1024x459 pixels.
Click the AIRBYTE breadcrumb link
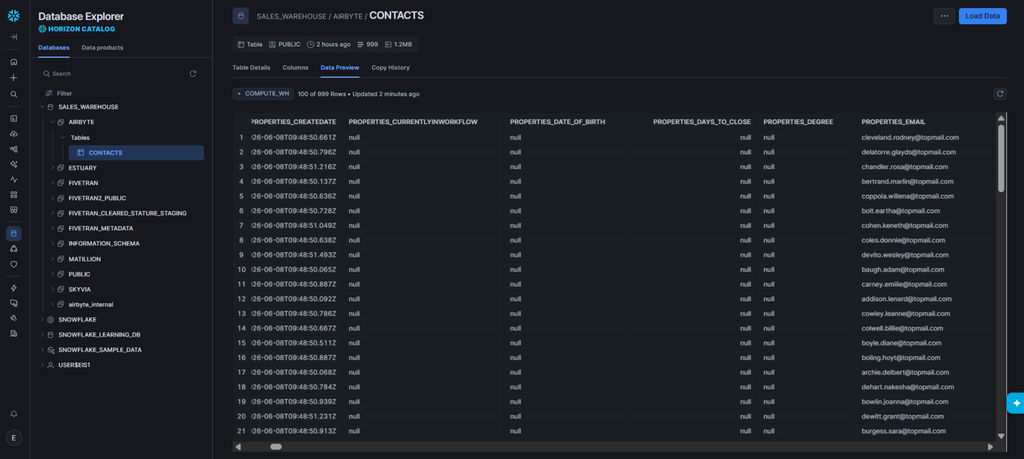pyautogui.click(x=347, y=16)
